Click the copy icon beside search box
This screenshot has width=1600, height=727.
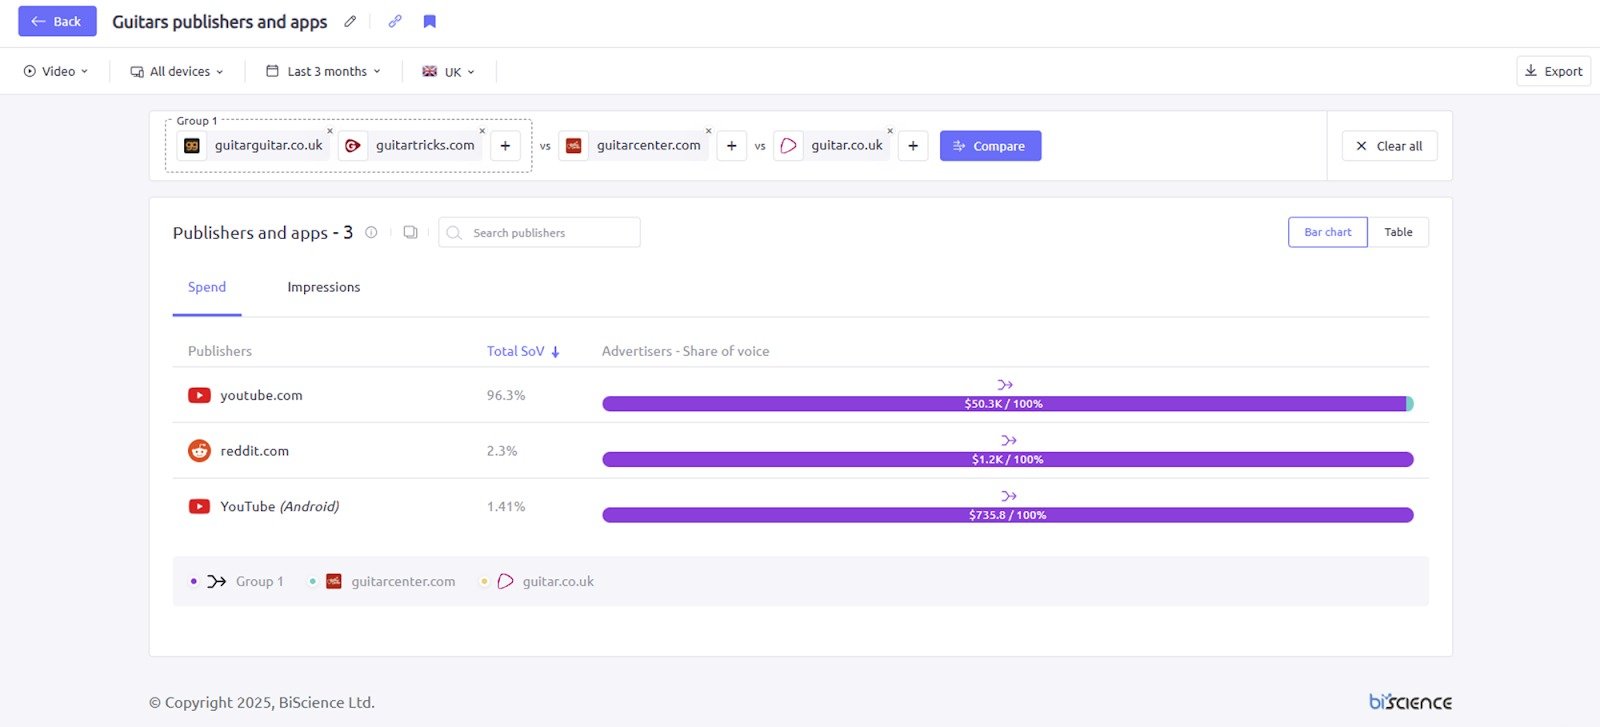[x=410, y=232]
